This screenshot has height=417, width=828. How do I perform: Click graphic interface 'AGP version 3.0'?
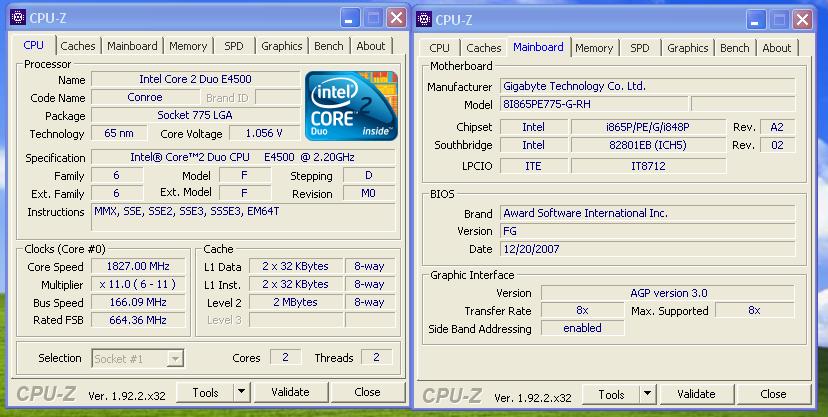click(x=668, y=293)
